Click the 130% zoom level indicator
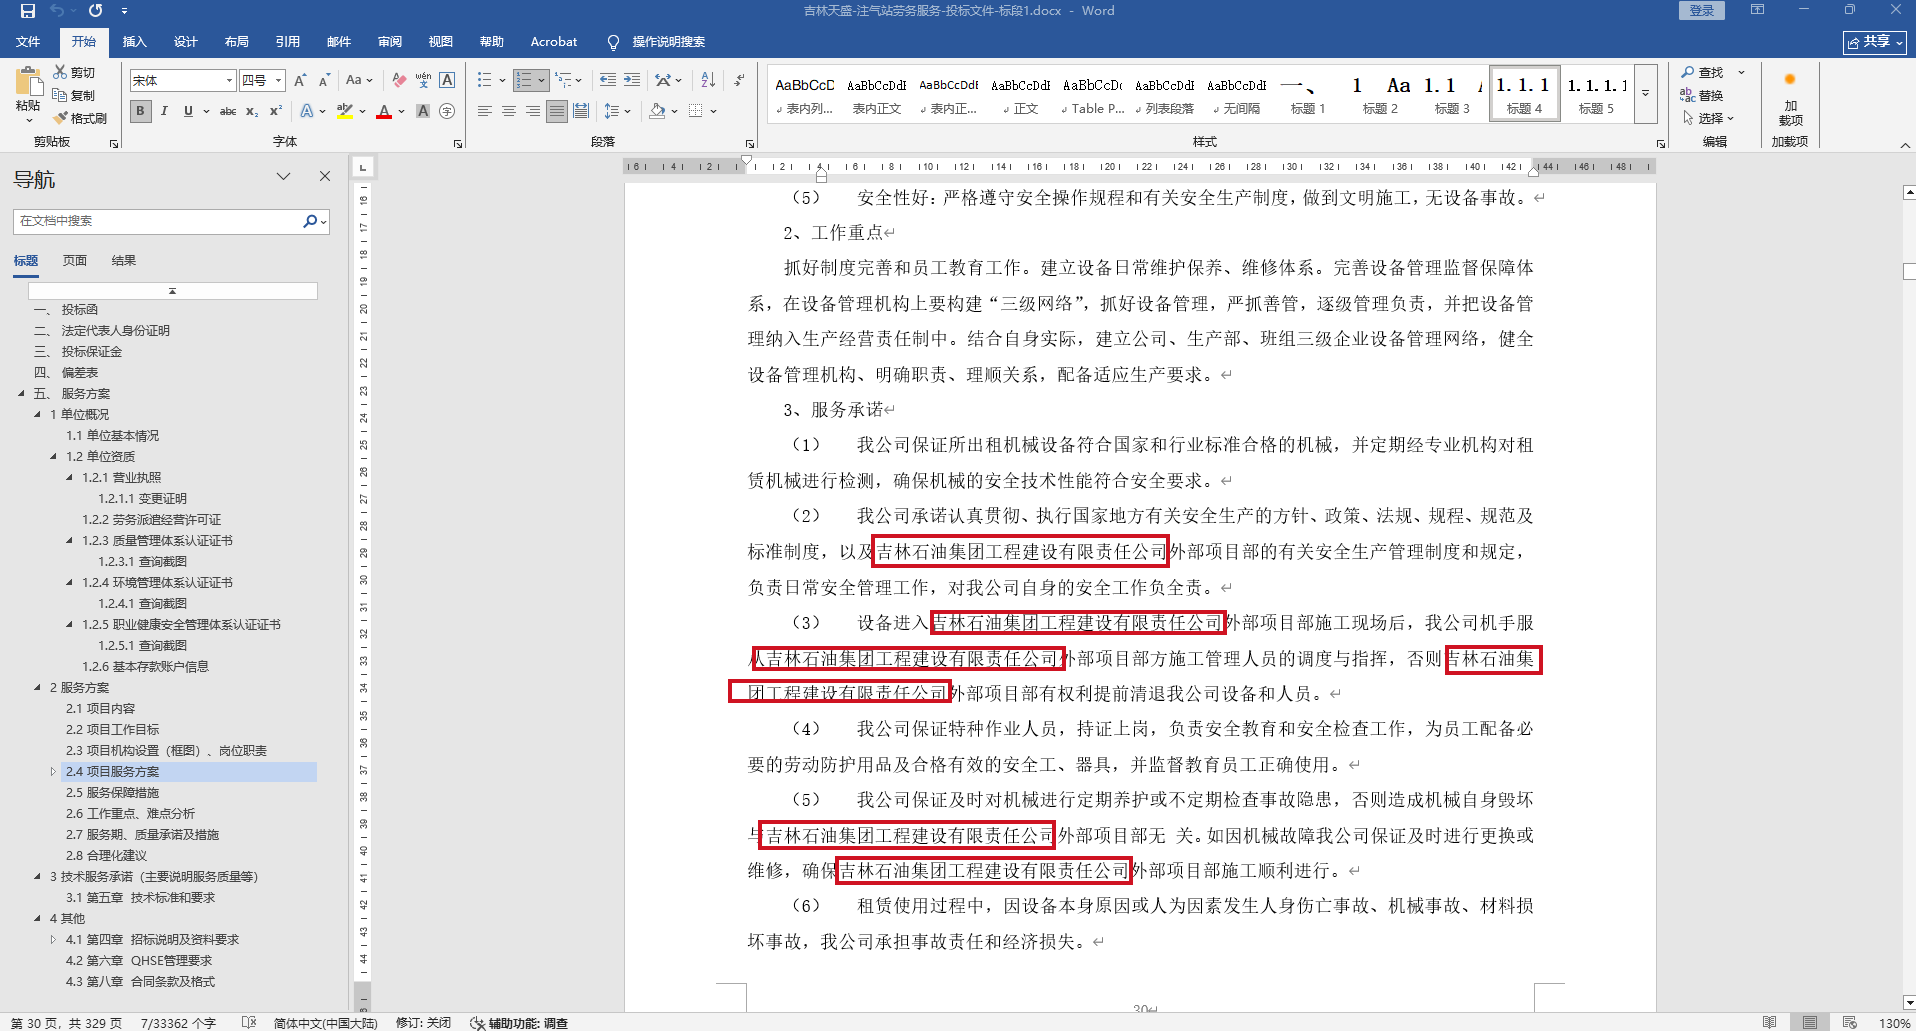 tap(1895, 1023)
